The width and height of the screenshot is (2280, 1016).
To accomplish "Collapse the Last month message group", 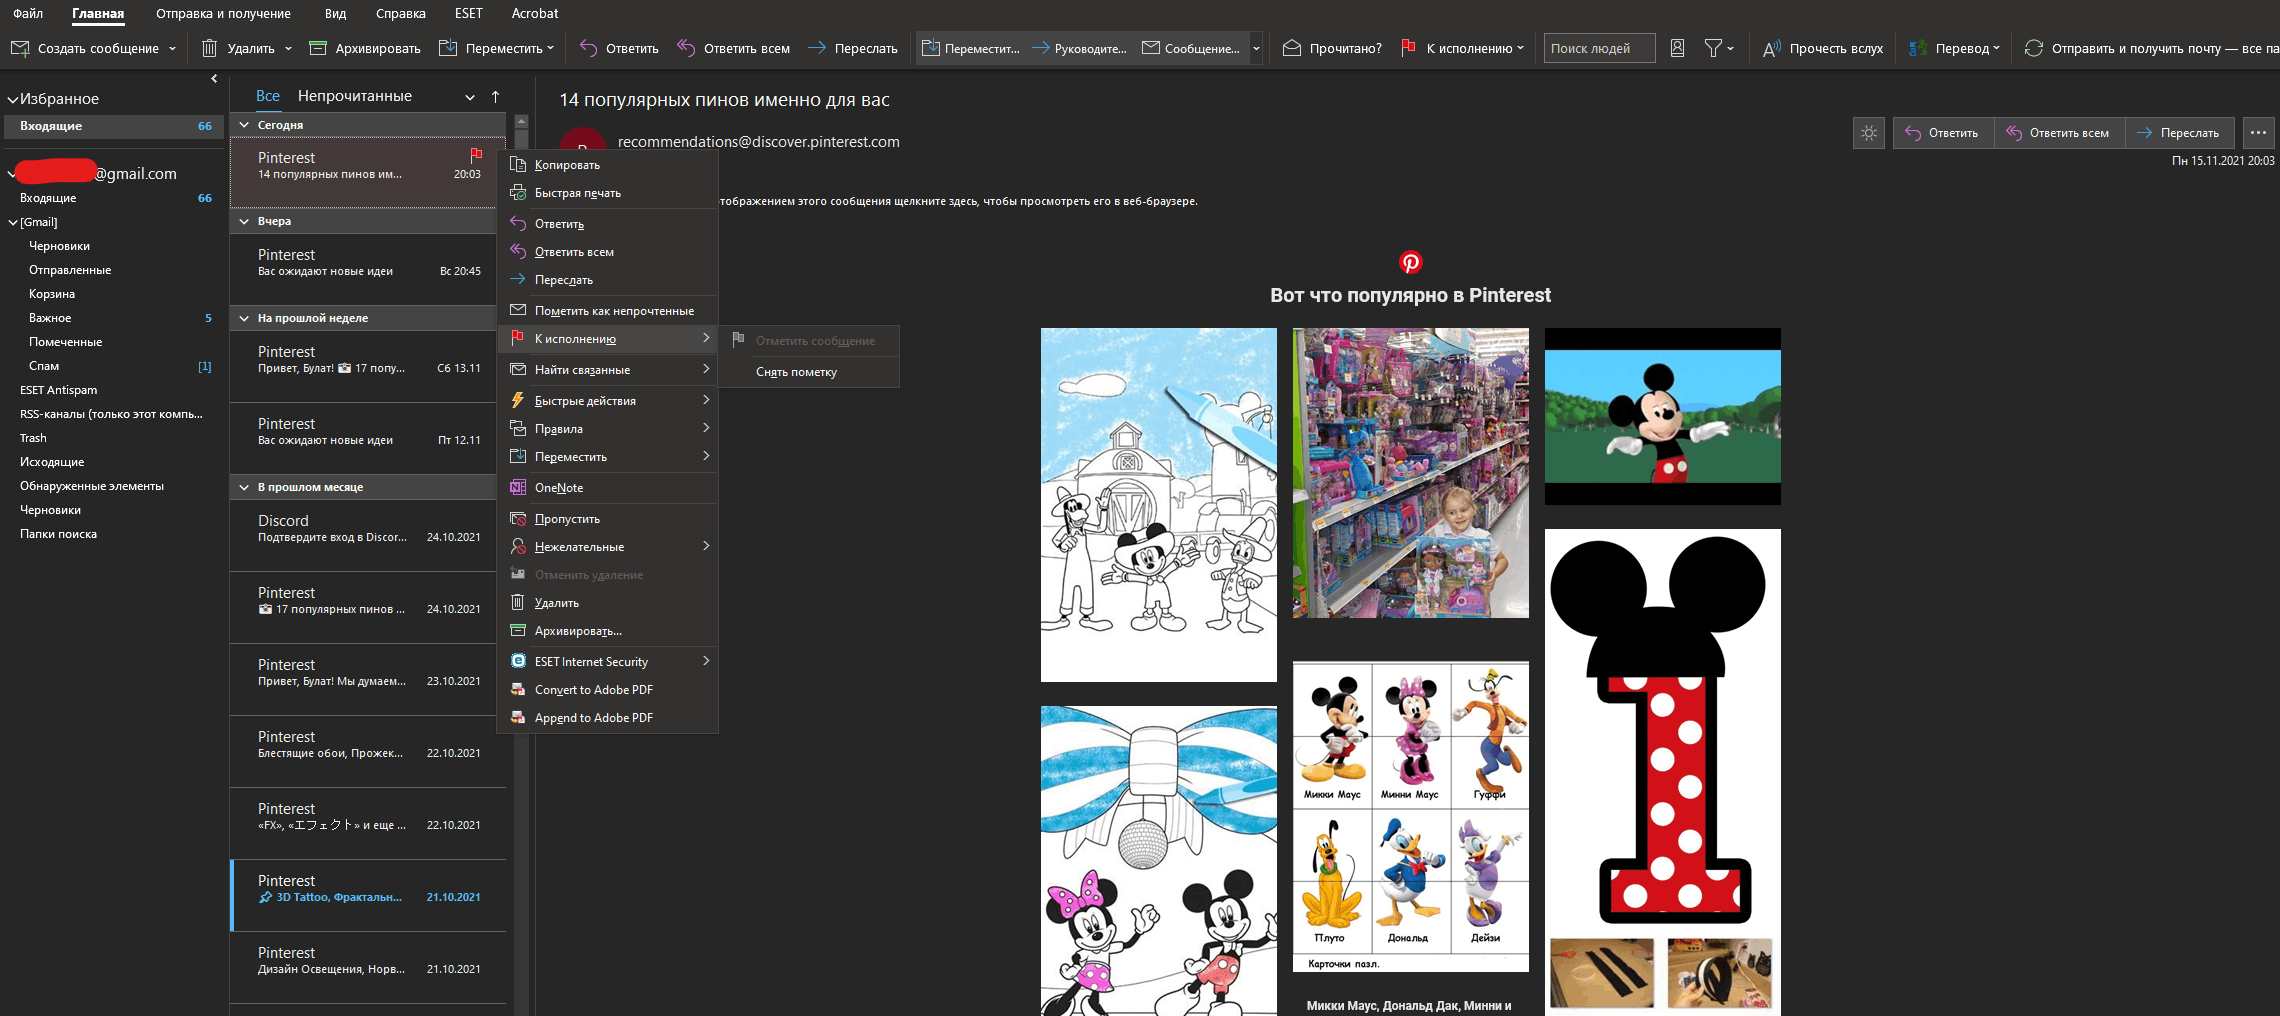I will pos(244,487).
